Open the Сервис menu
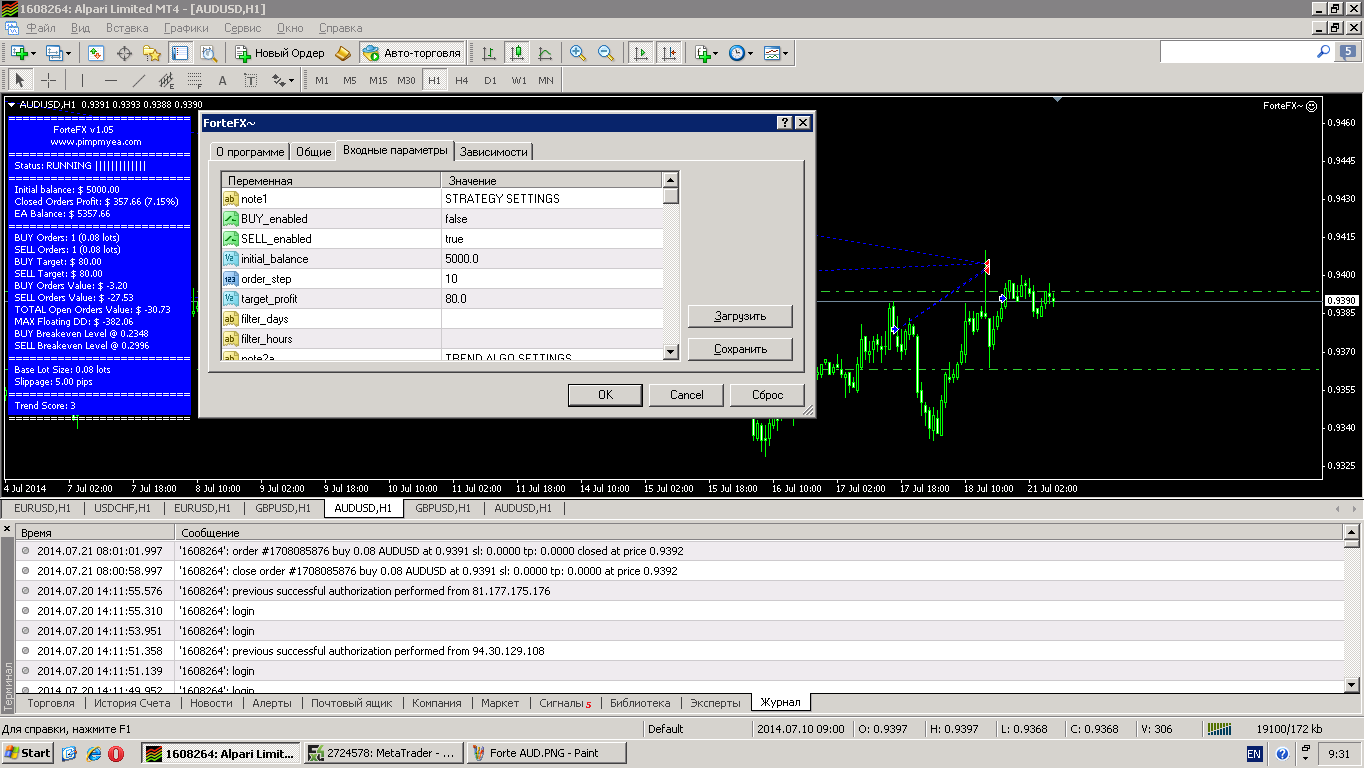This screenshot has height=768, width=1364. click(x=243, y=28)
